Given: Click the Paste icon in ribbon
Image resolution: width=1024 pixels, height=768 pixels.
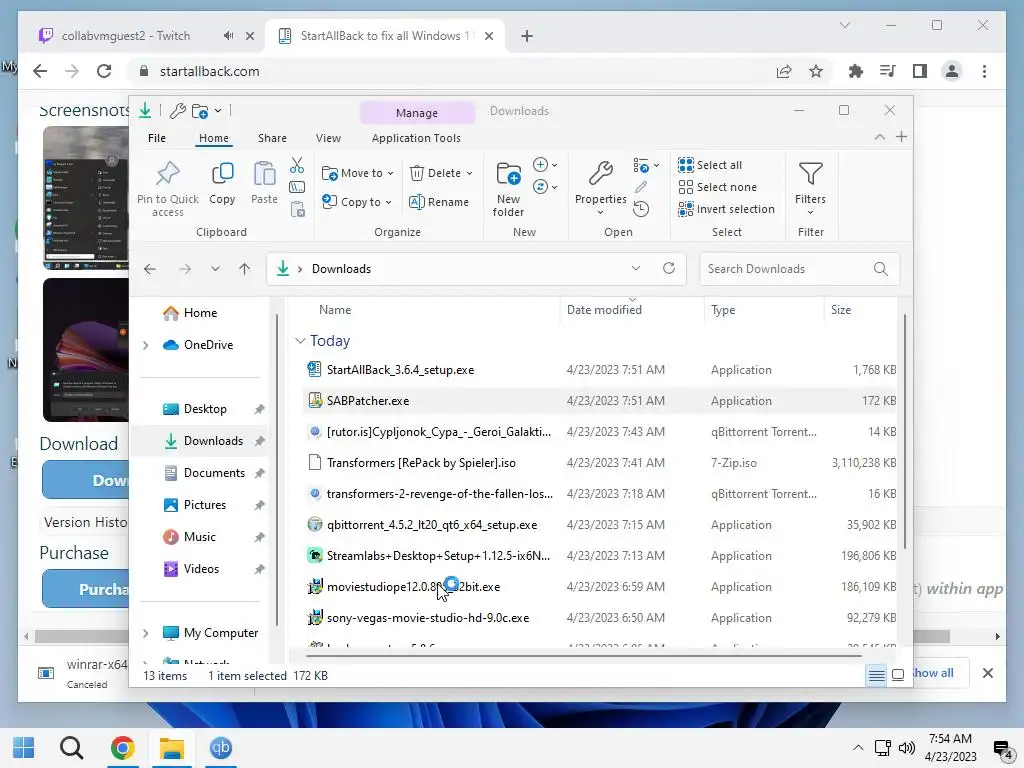Looking at the screenshot, I should [x=264, y=174].
